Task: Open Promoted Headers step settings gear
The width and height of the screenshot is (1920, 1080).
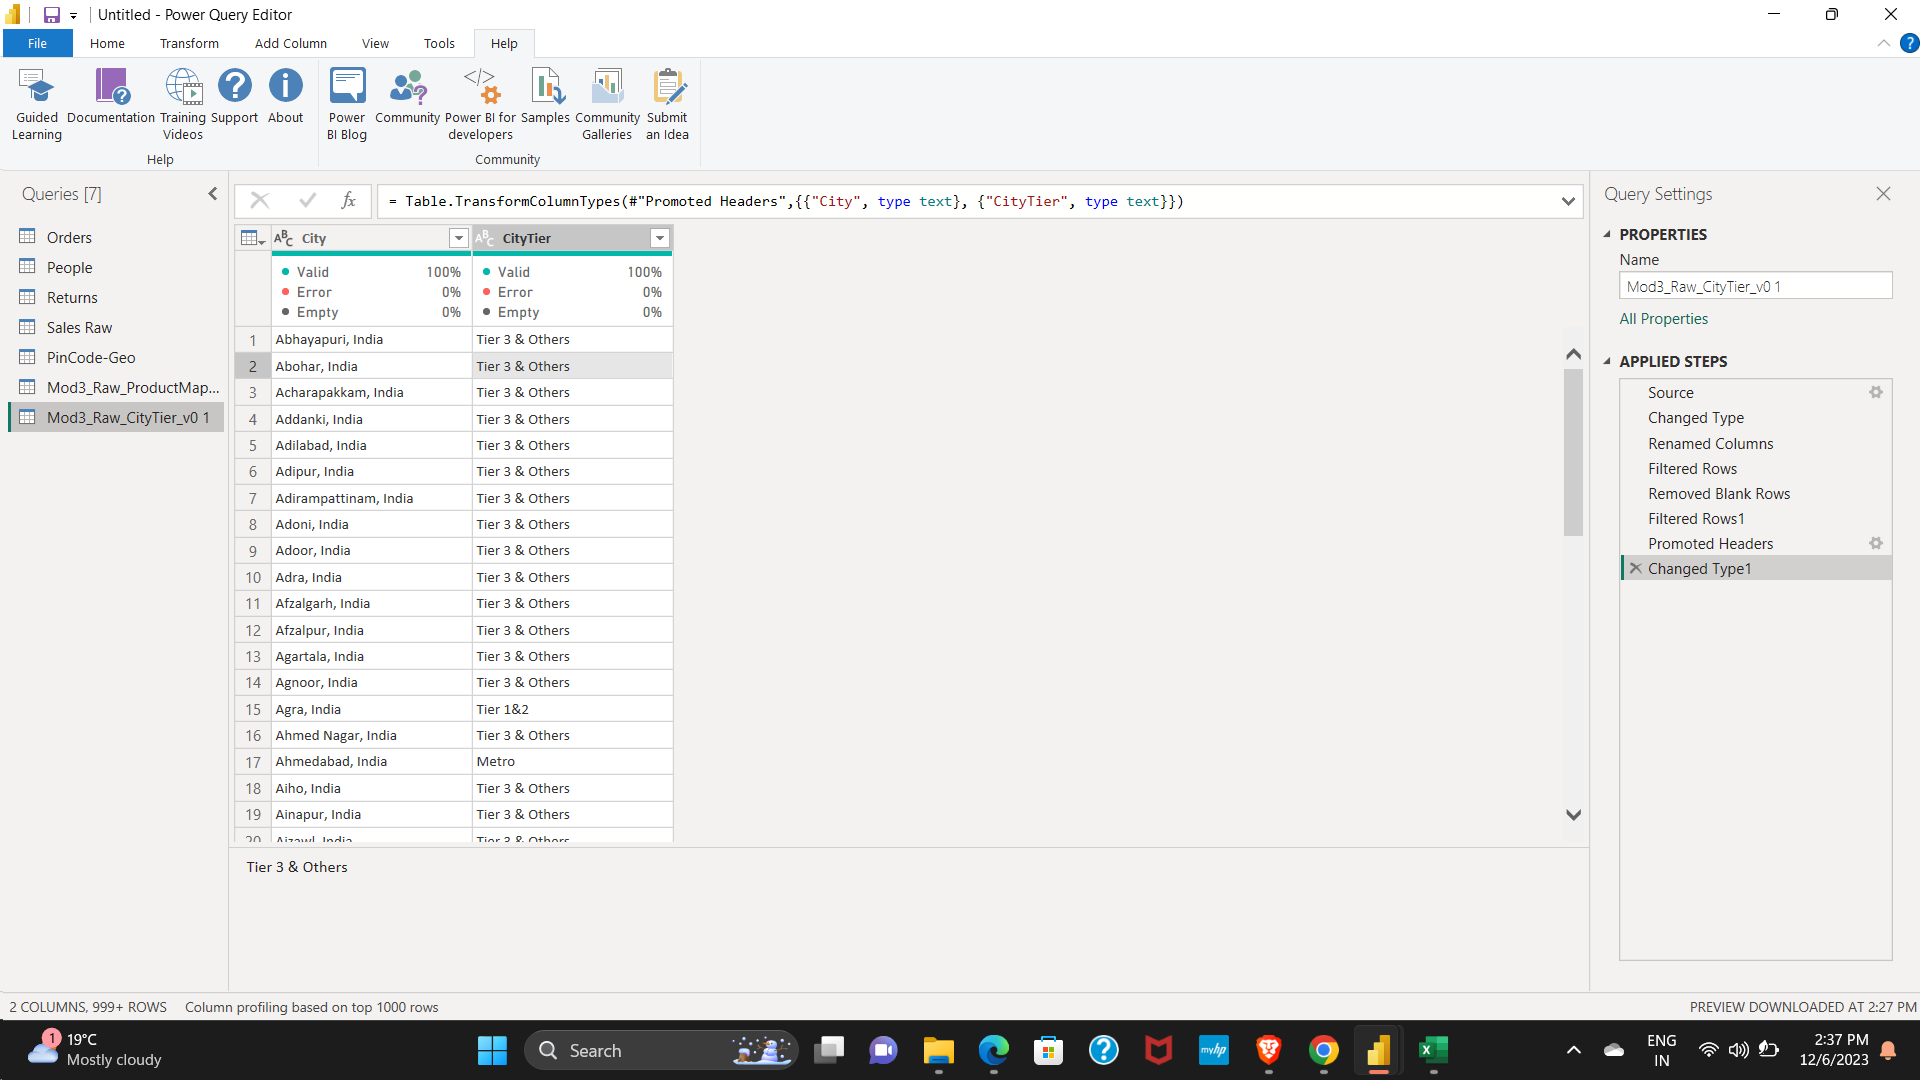Action: tap(1876, 544)
